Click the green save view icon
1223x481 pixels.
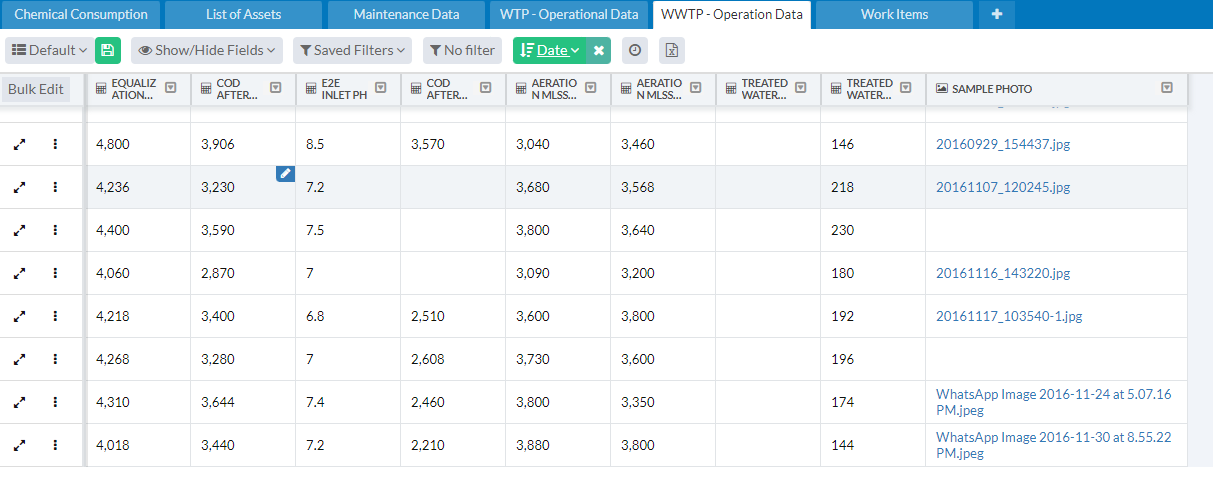pos(108,50)
